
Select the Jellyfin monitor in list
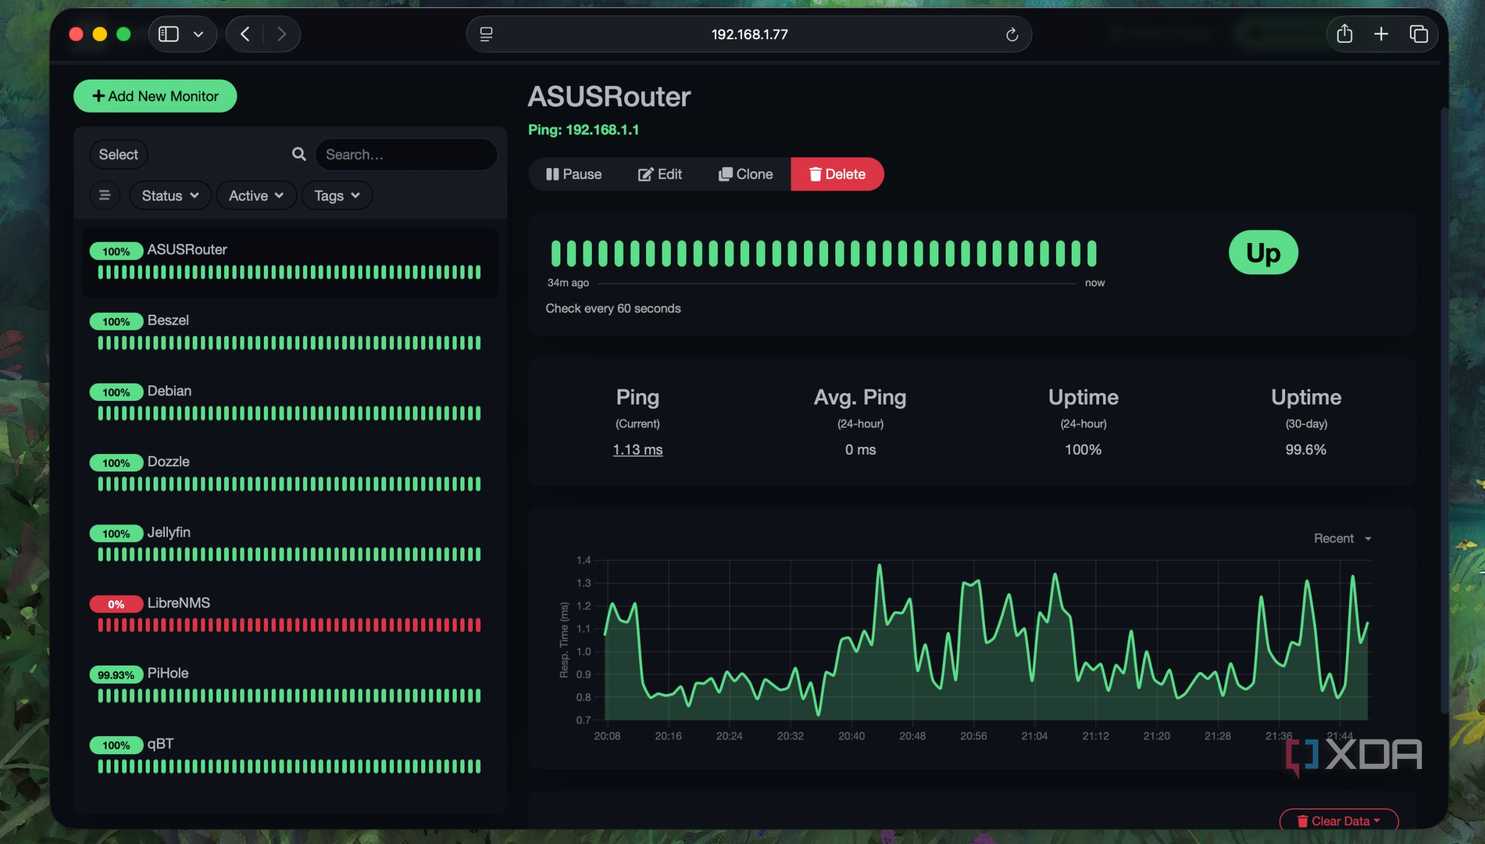(x=290, y=545)
